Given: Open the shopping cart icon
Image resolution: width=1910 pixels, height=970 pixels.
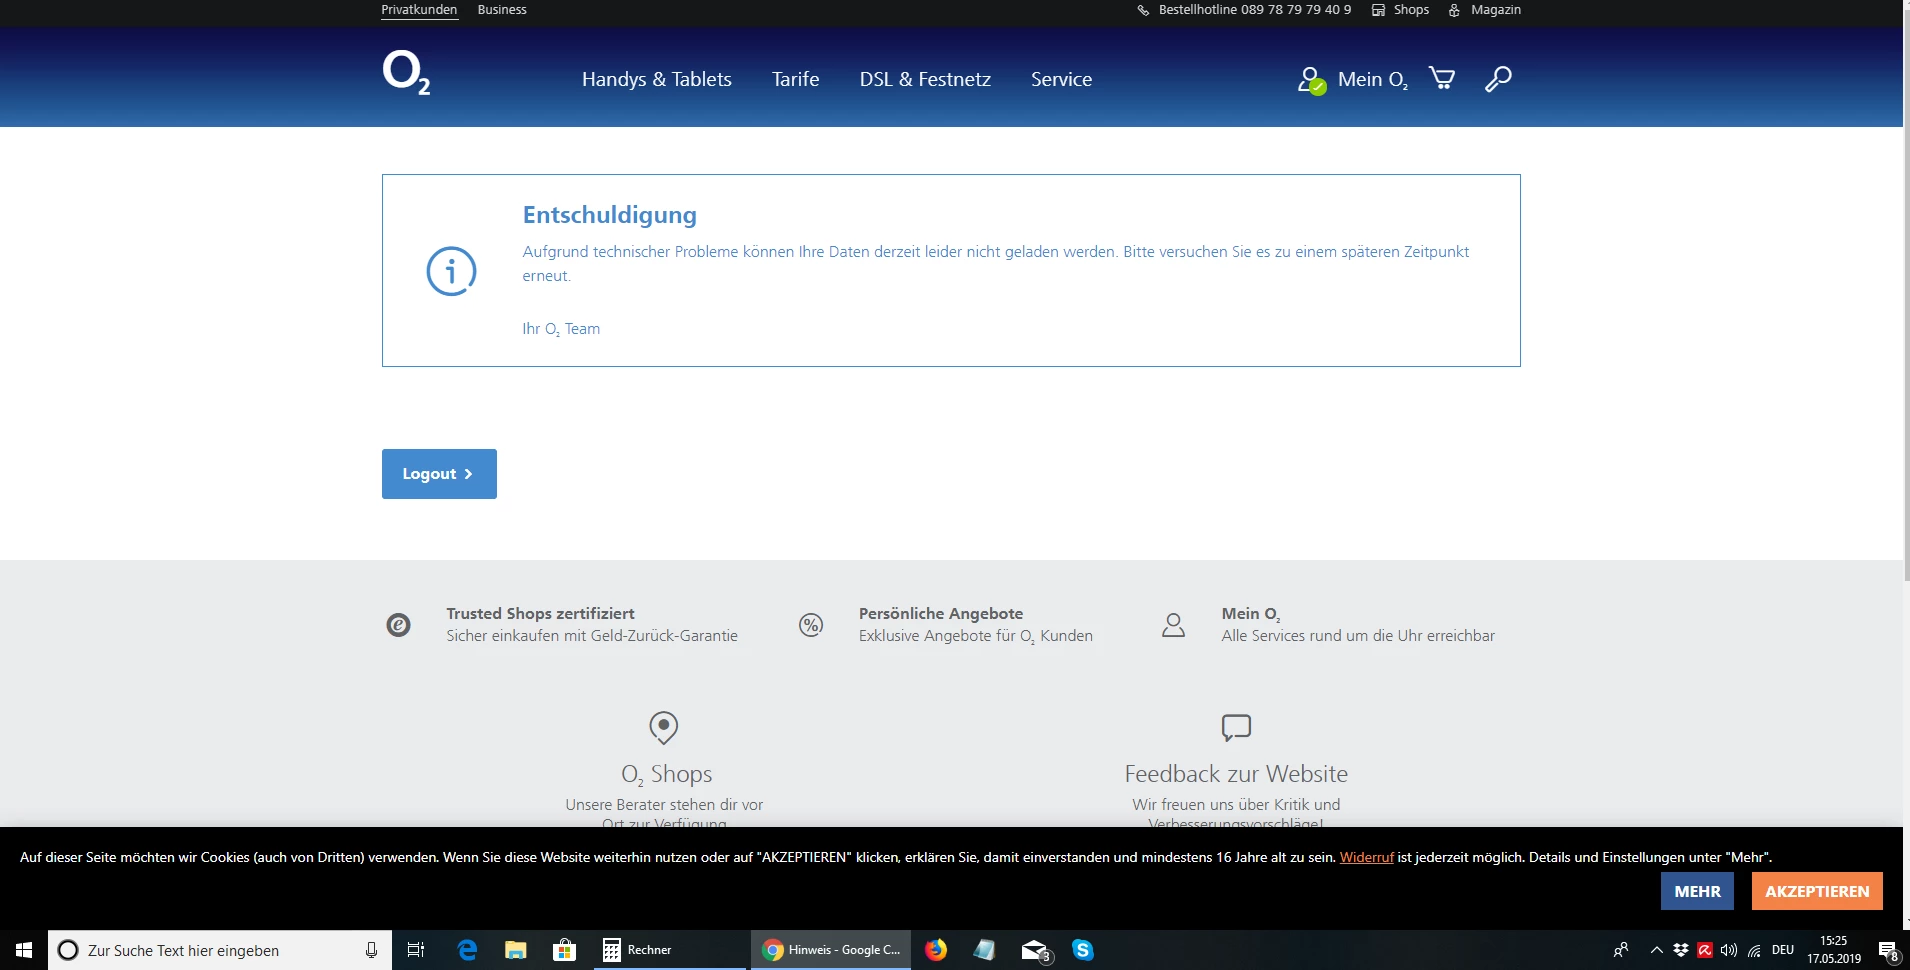Looking at the screenshot, I should click(1441, 78).
